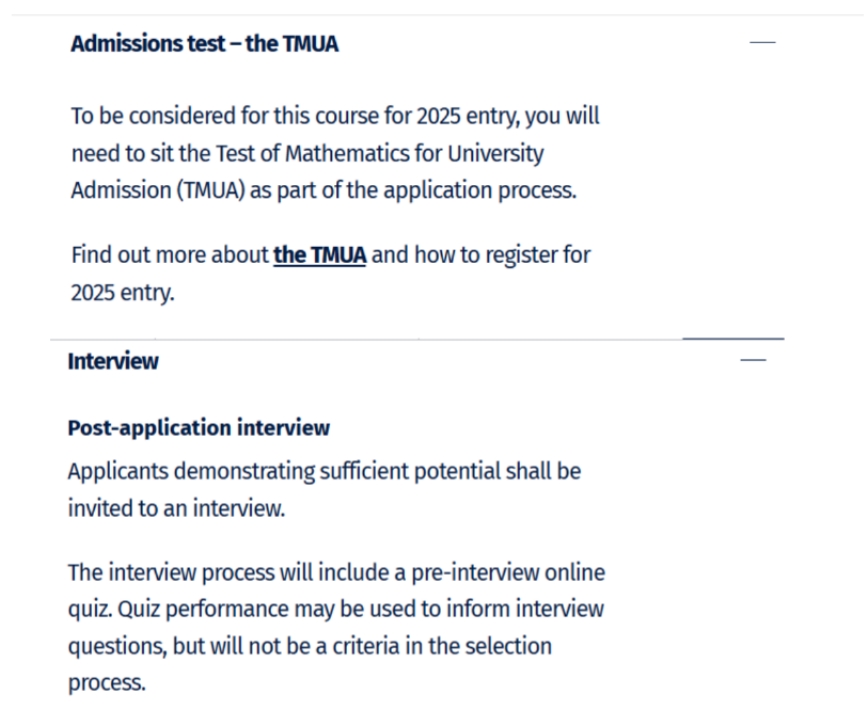Collapse the Interview section via minus icon
The width and height of the screenshot is (867, 712).
click(753, 360)
